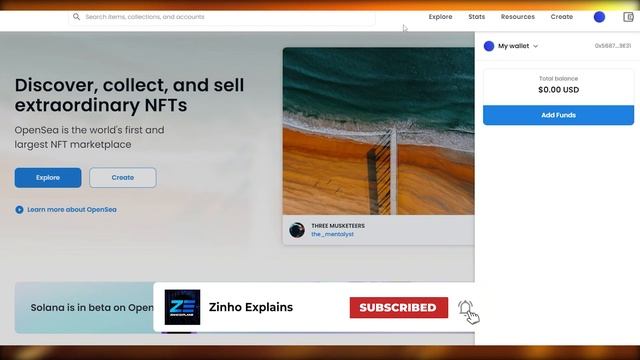Viewport: 640px width, 360px height.
Task: Click the $0.00 USD total balance
Action: [558, 90]
